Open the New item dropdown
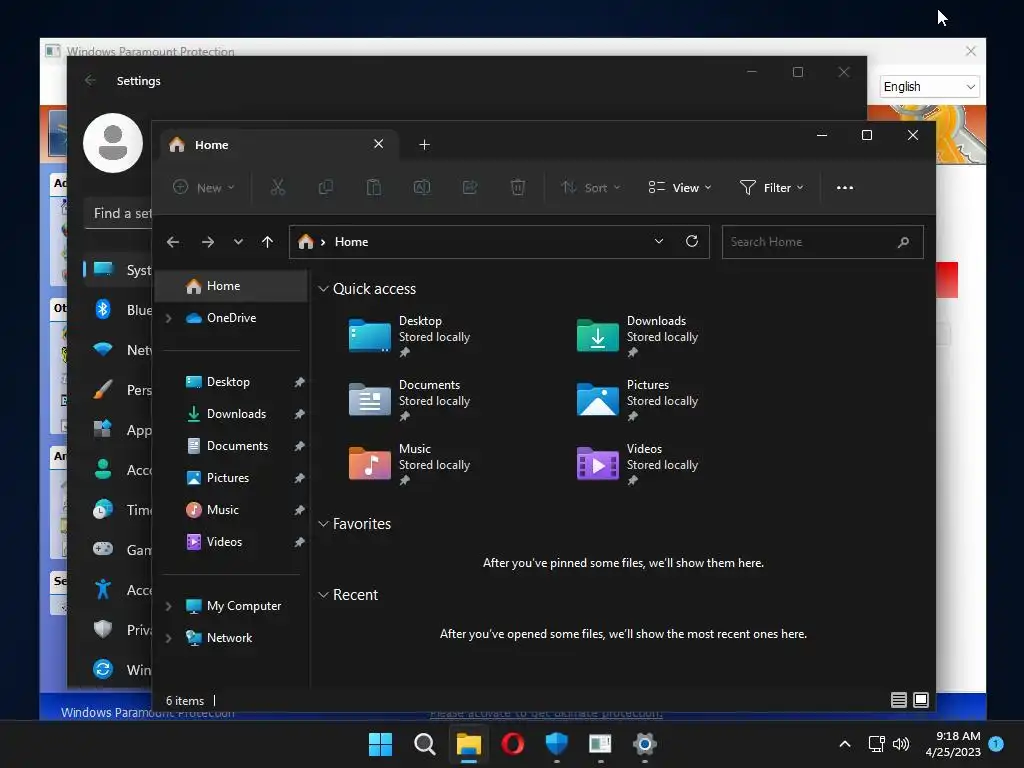The image size is (1024, 768). point(204,187)
